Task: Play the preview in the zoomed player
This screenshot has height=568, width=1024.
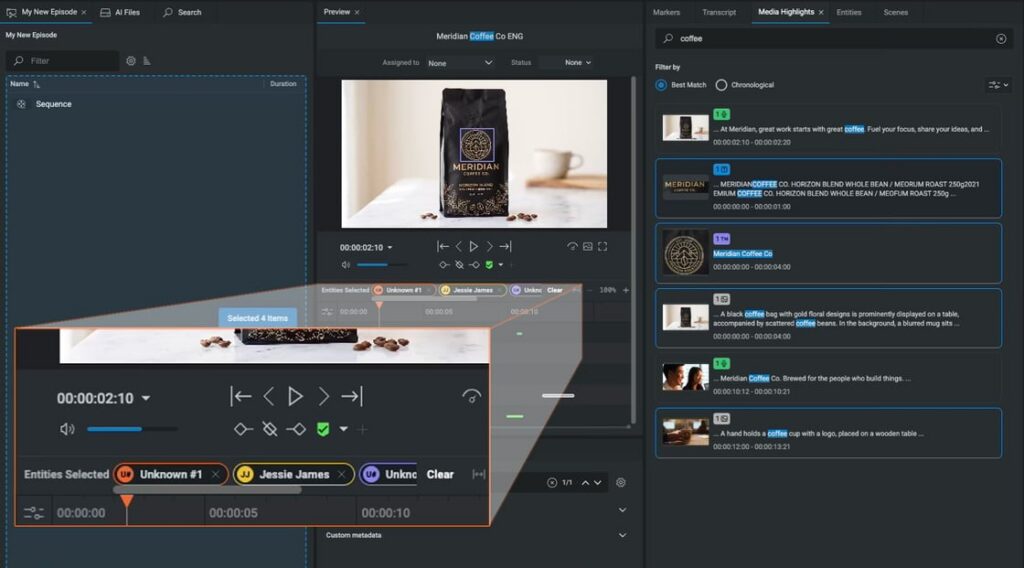Action: coord(295,396)
